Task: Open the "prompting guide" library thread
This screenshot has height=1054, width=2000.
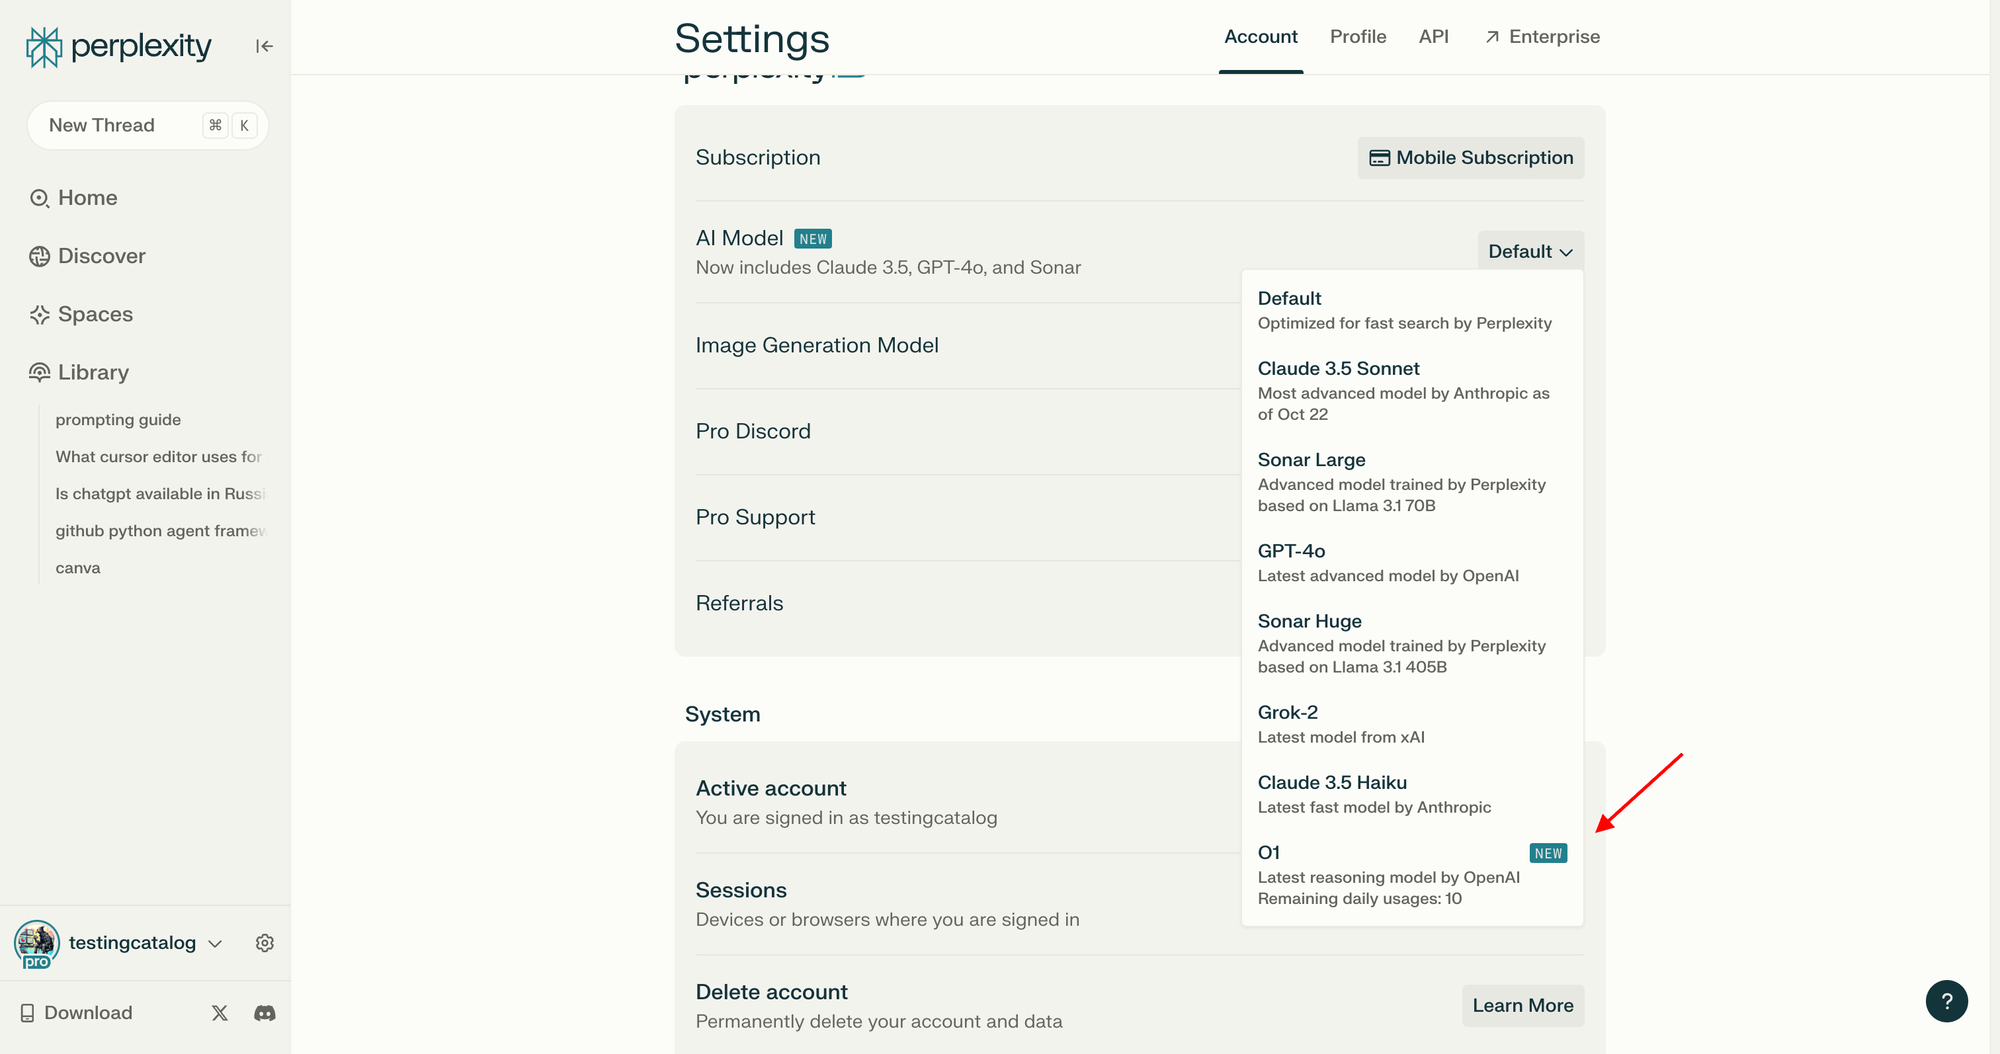Action: click(118, 420)
